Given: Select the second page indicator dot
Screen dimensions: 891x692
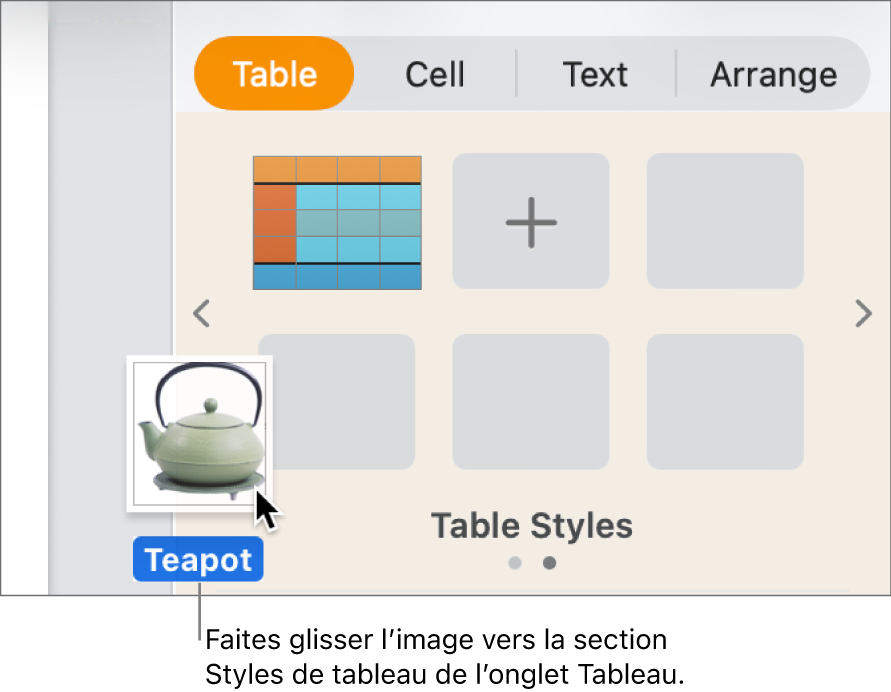Looking at the screenshot, I should point(549,563).
